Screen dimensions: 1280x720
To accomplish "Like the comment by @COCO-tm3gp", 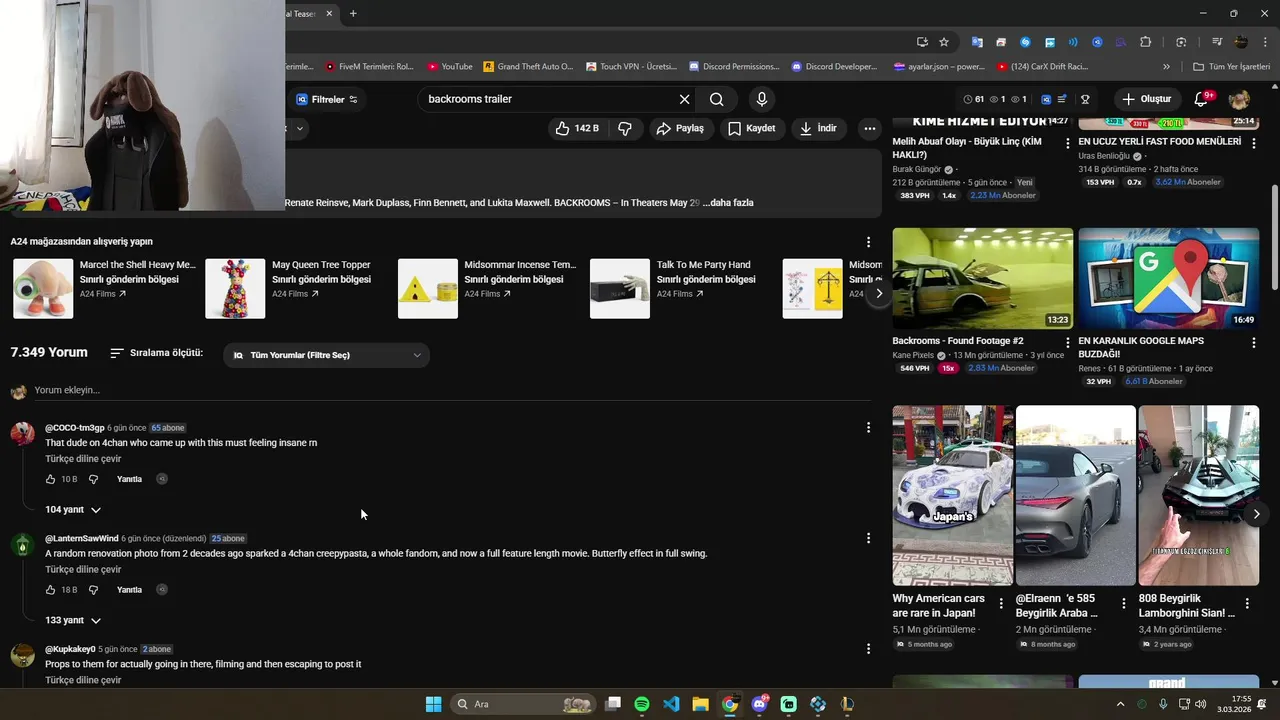I will (50, 479).
